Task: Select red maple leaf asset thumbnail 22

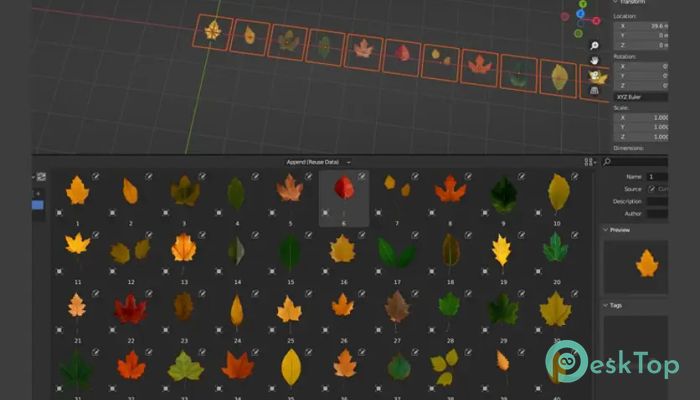Action: coord(130,308)
